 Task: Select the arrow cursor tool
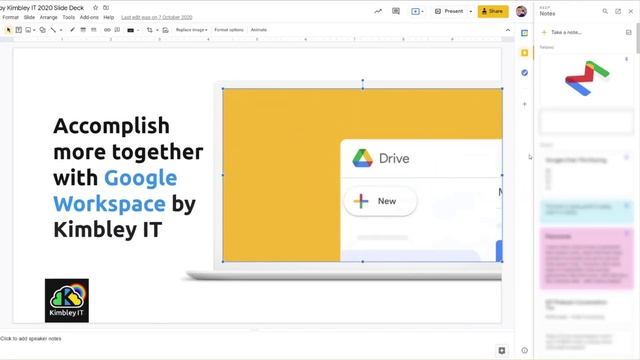pos(9,30)
